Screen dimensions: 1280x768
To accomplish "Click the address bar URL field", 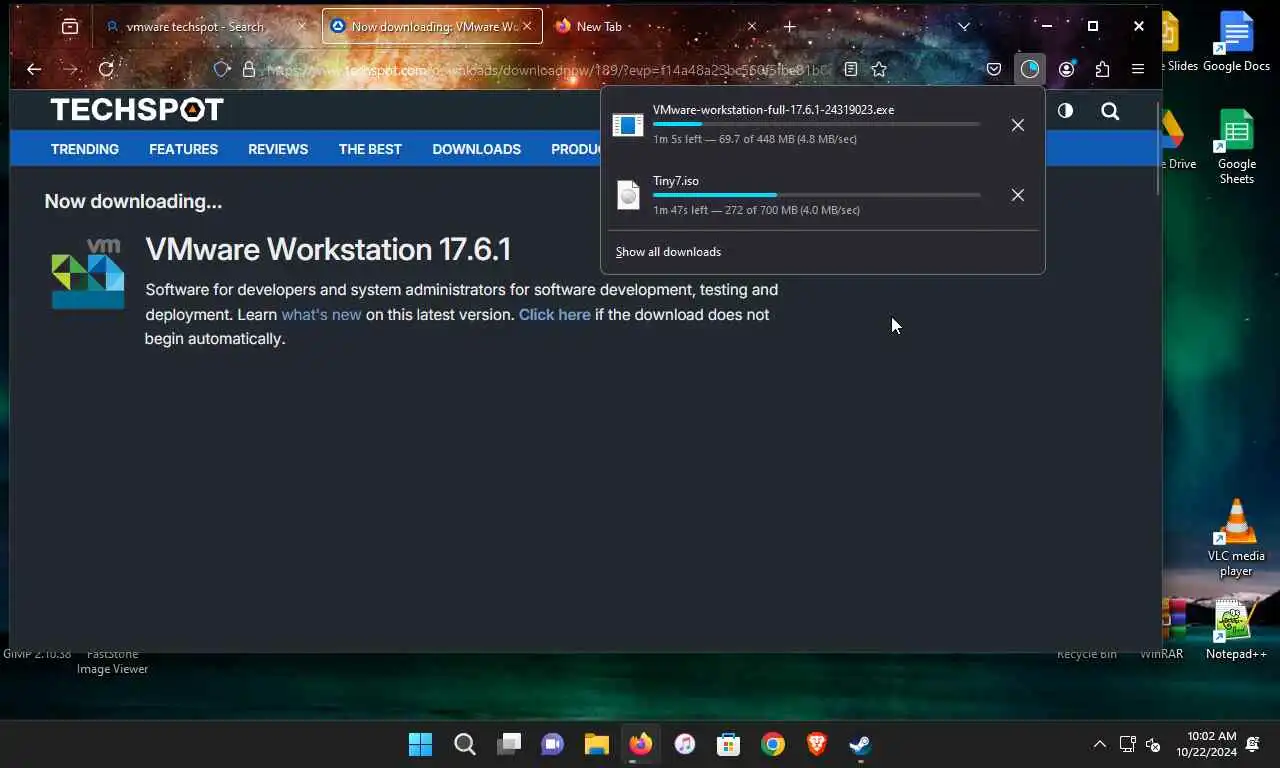I will click(x=547, y=69).
